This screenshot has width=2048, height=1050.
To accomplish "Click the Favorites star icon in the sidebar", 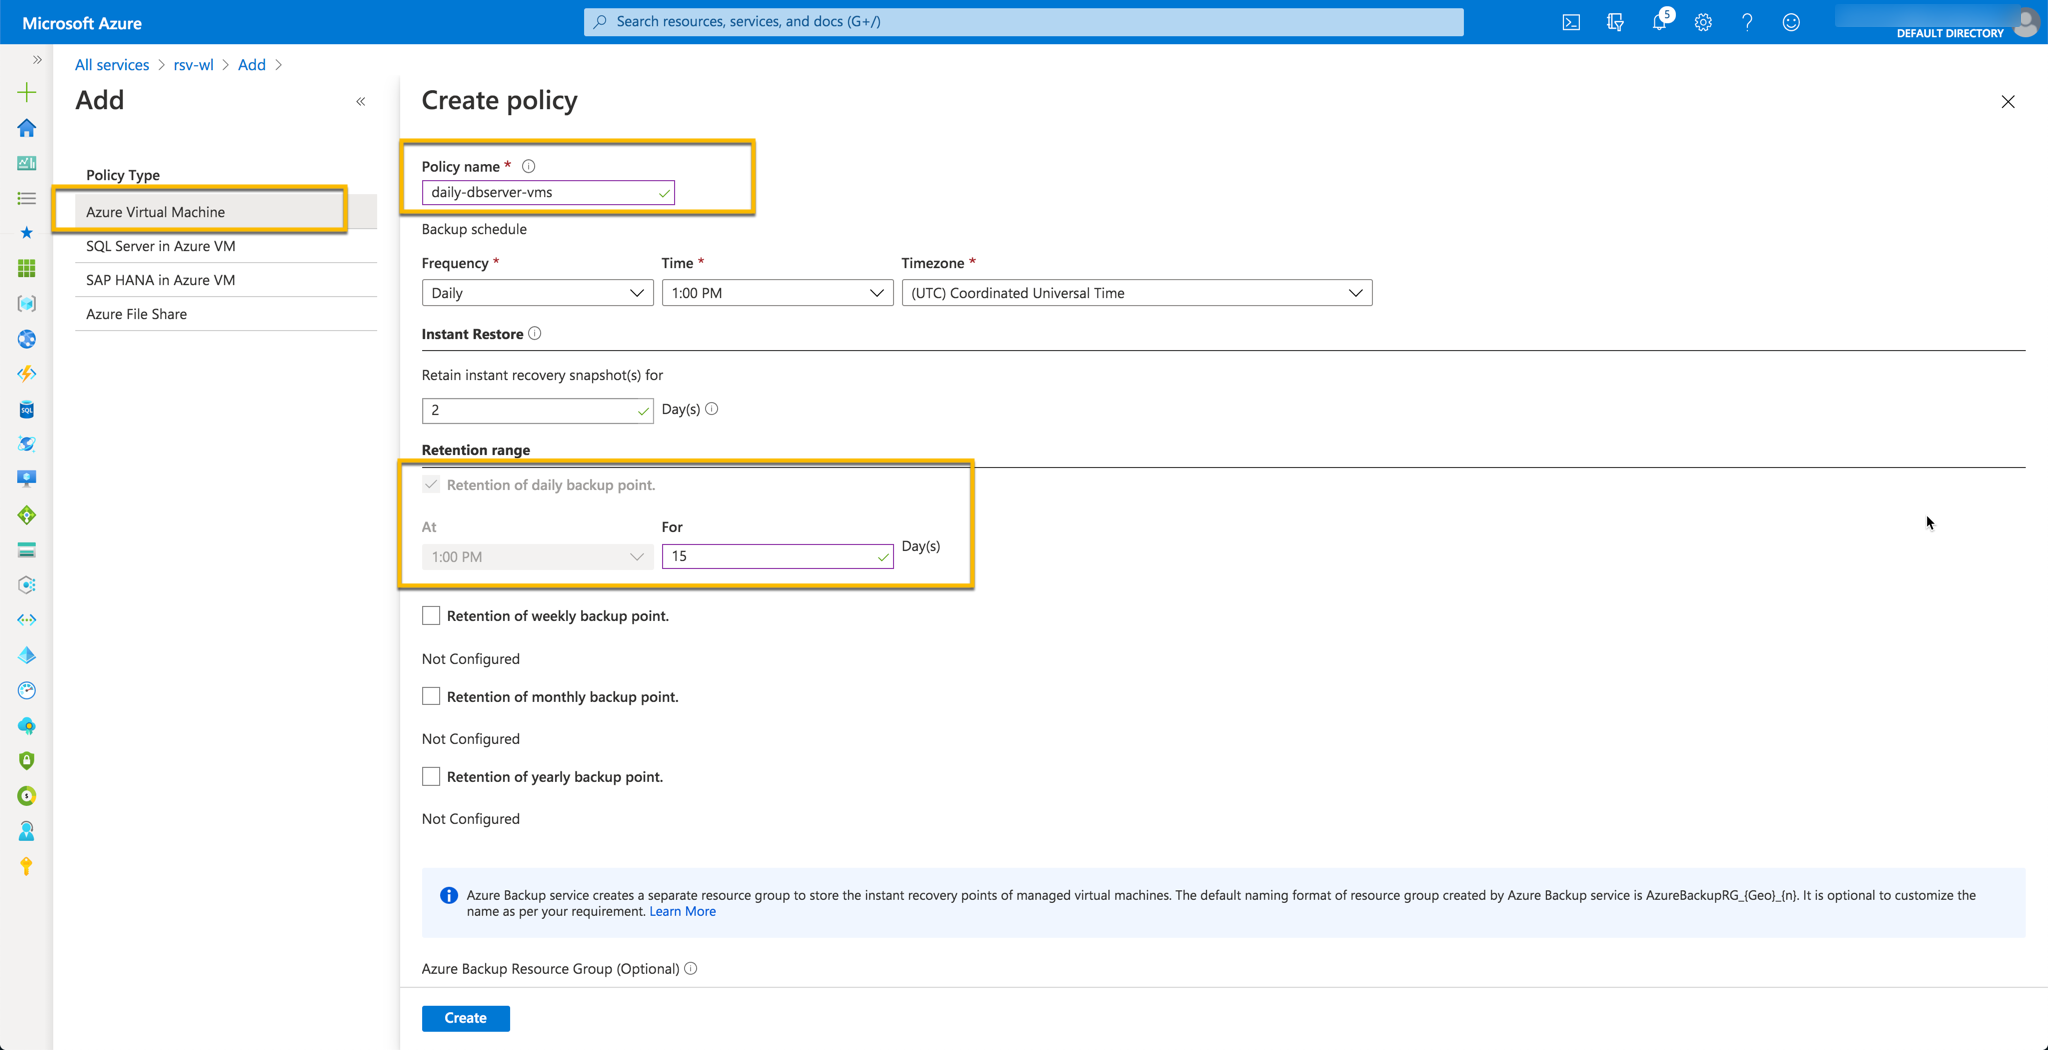I will [x=27, y=233].
